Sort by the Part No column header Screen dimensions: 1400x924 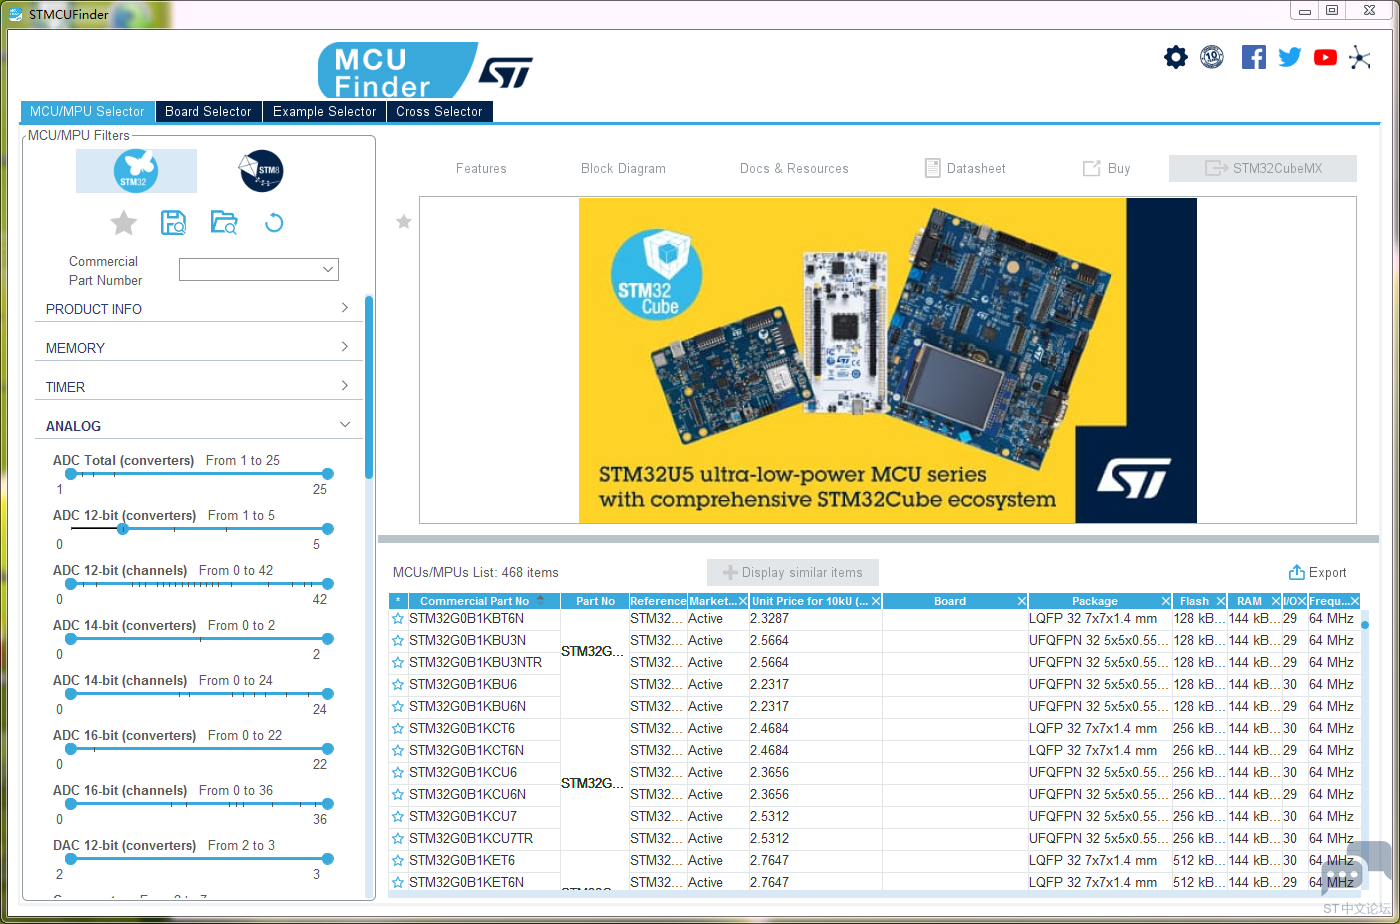[x=595, y=601]
